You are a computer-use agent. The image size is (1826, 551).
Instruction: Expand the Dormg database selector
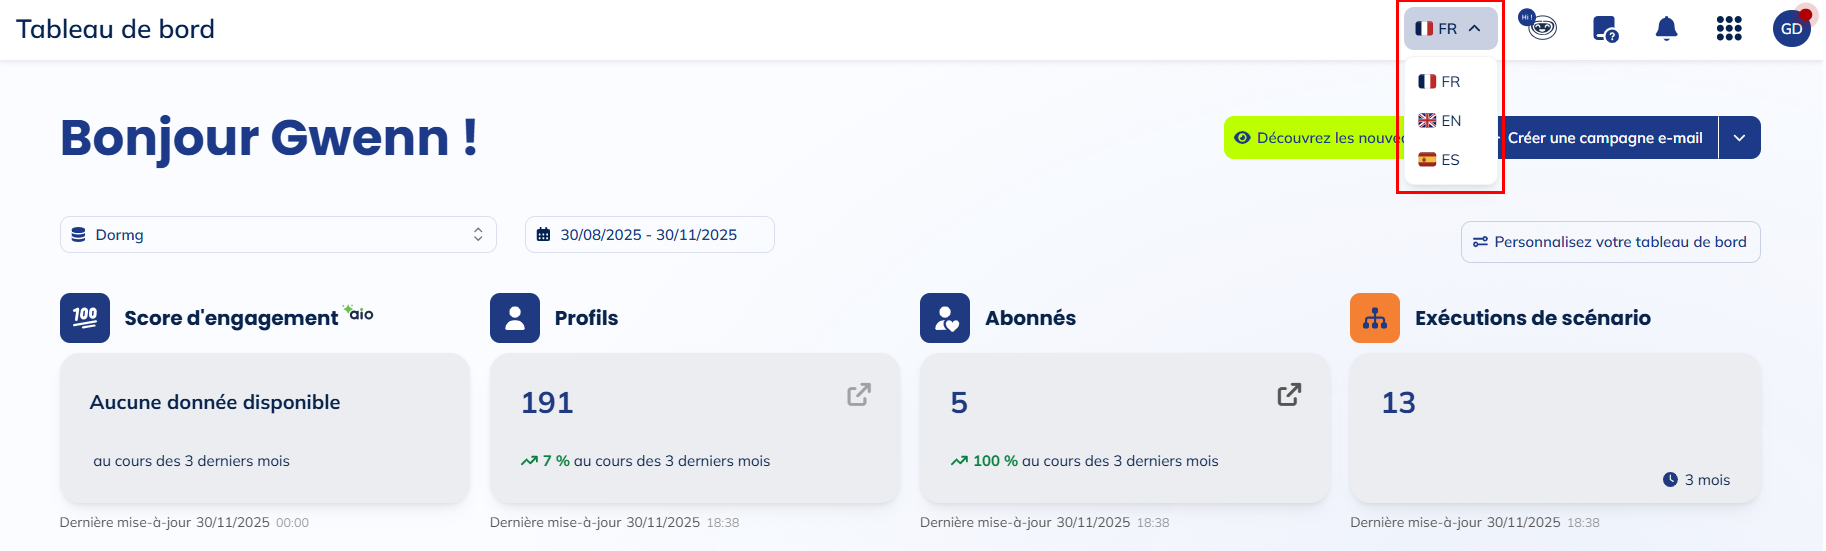coord(278,235)
